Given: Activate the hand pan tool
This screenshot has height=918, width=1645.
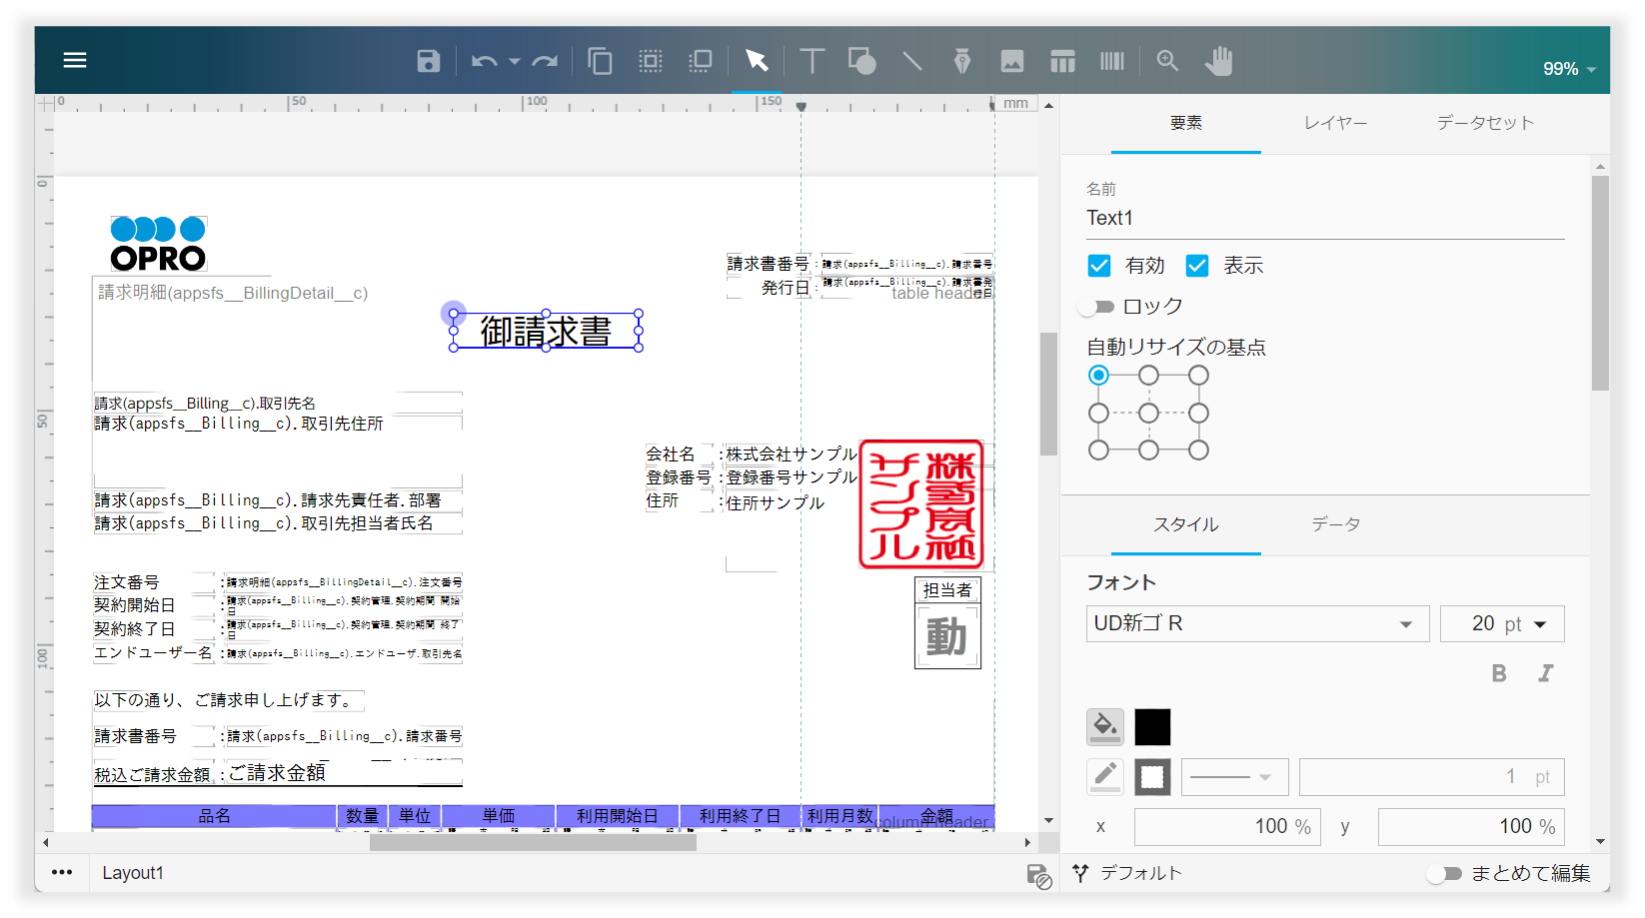Looking at the screenshot, I should pyautogui.click(x=1218, y=61).
